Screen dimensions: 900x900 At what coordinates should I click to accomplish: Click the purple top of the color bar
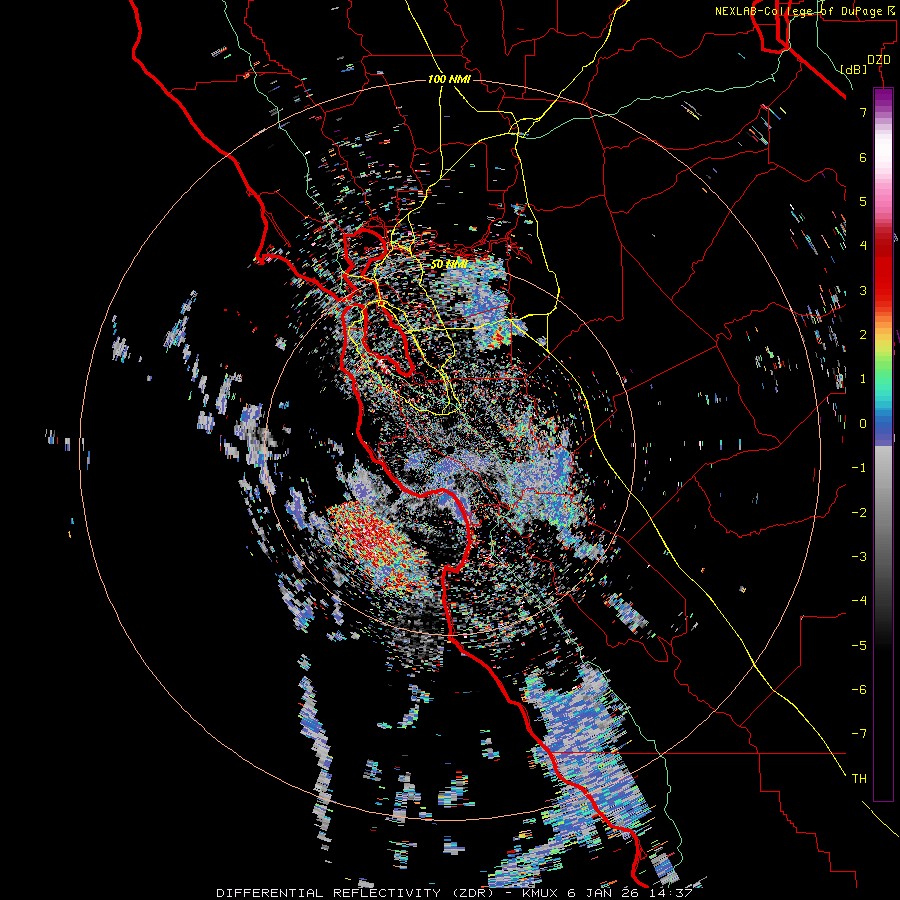tap(883, 98)
